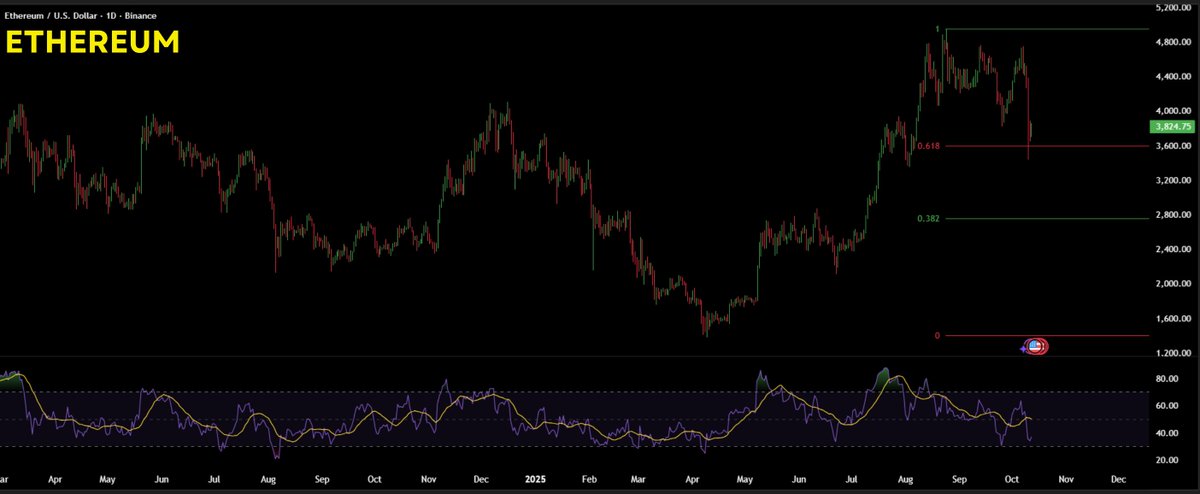1200x494 pixels.
Task: Select the green 3,824.75 current price label
Action: (1172, 127)
